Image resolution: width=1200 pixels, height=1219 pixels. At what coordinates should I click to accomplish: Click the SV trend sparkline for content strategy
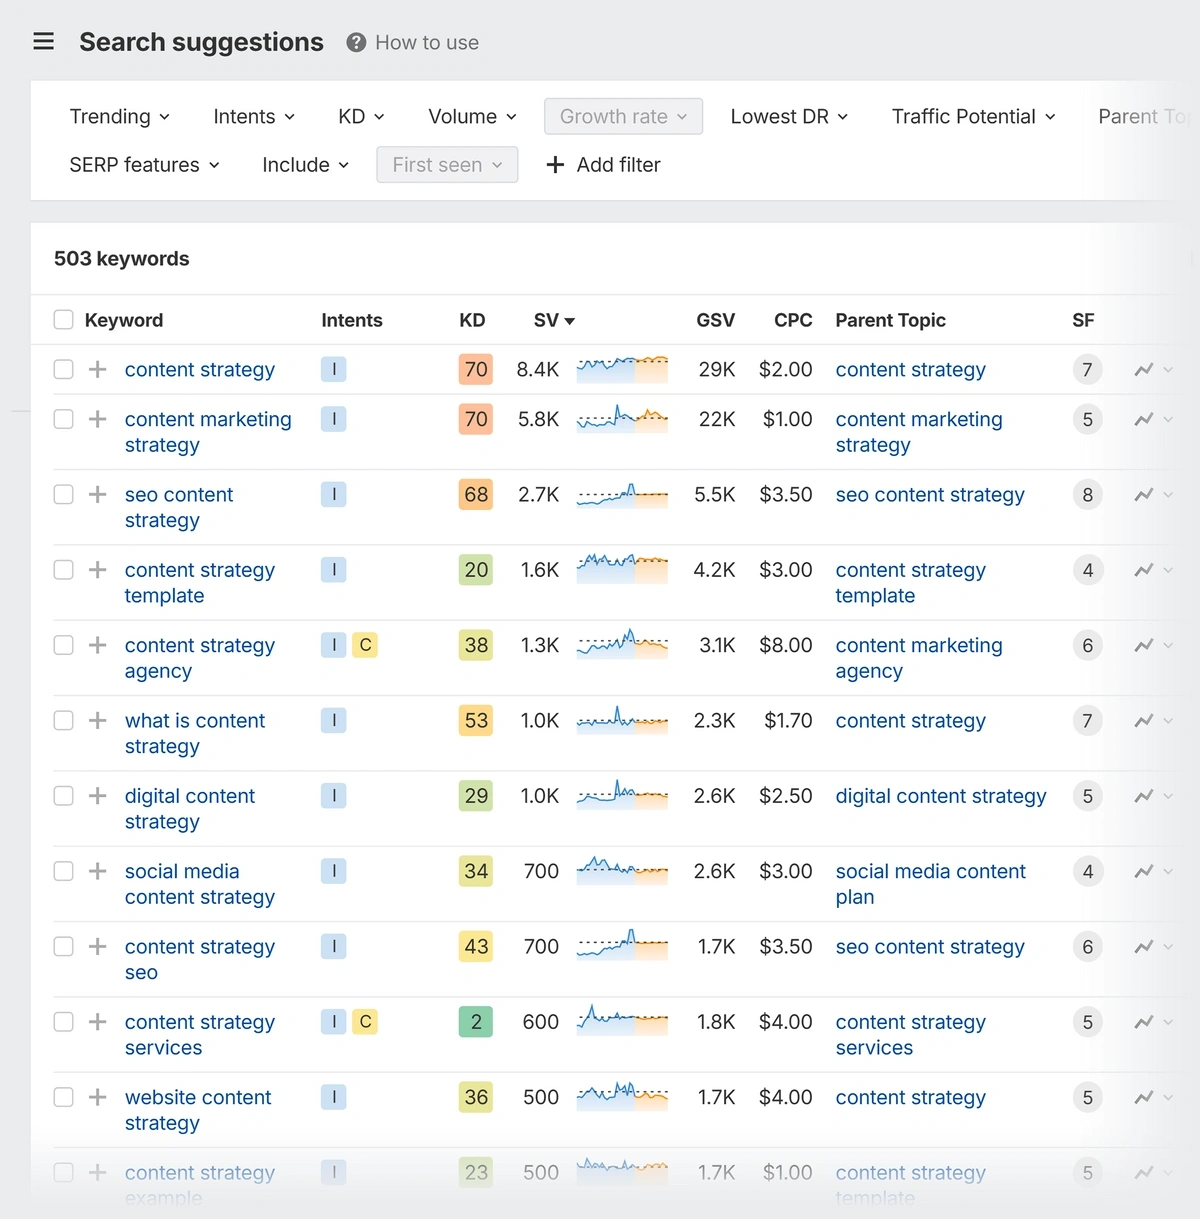pyautogui.click(x=622, y=369)
